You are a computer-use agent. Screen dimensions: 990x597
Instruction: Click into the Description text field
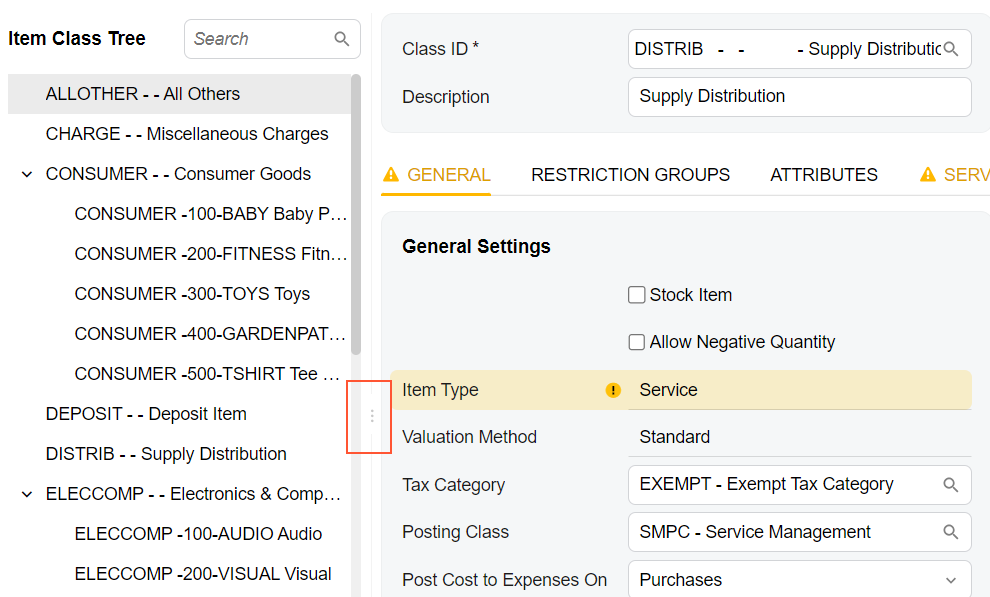[799, 97]
